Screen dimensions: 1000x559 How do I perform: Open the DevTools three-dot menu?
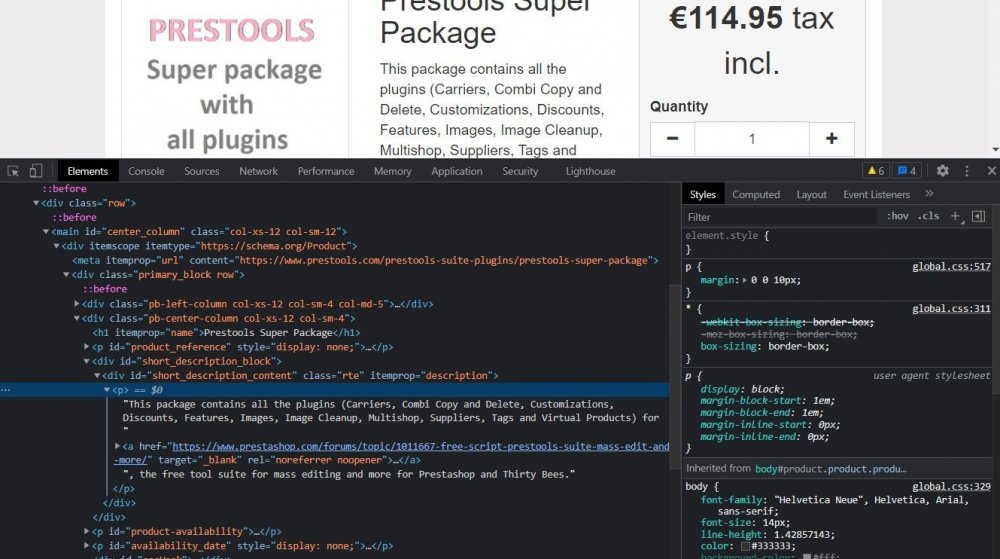(x=967, y=171)
